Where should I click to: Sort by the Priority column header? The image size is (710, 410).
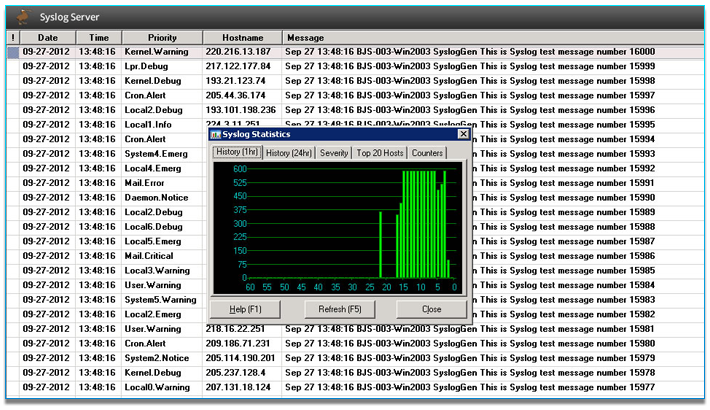tap(161, 37)
